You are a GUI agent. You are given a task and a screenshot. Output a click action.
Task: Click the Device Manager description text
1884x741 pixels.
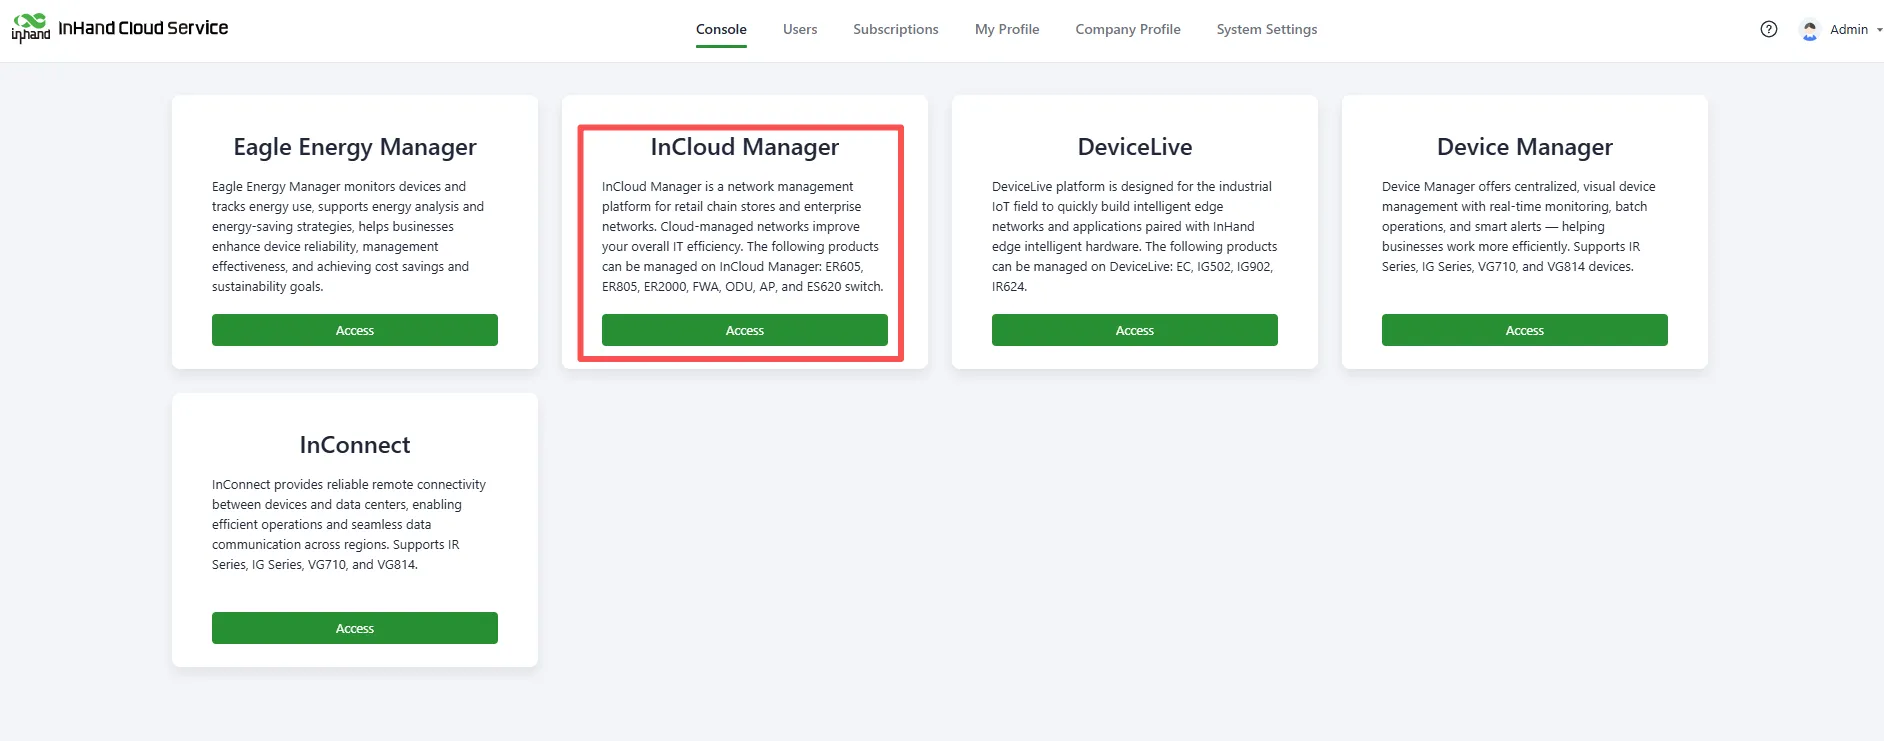(1519, 226)
